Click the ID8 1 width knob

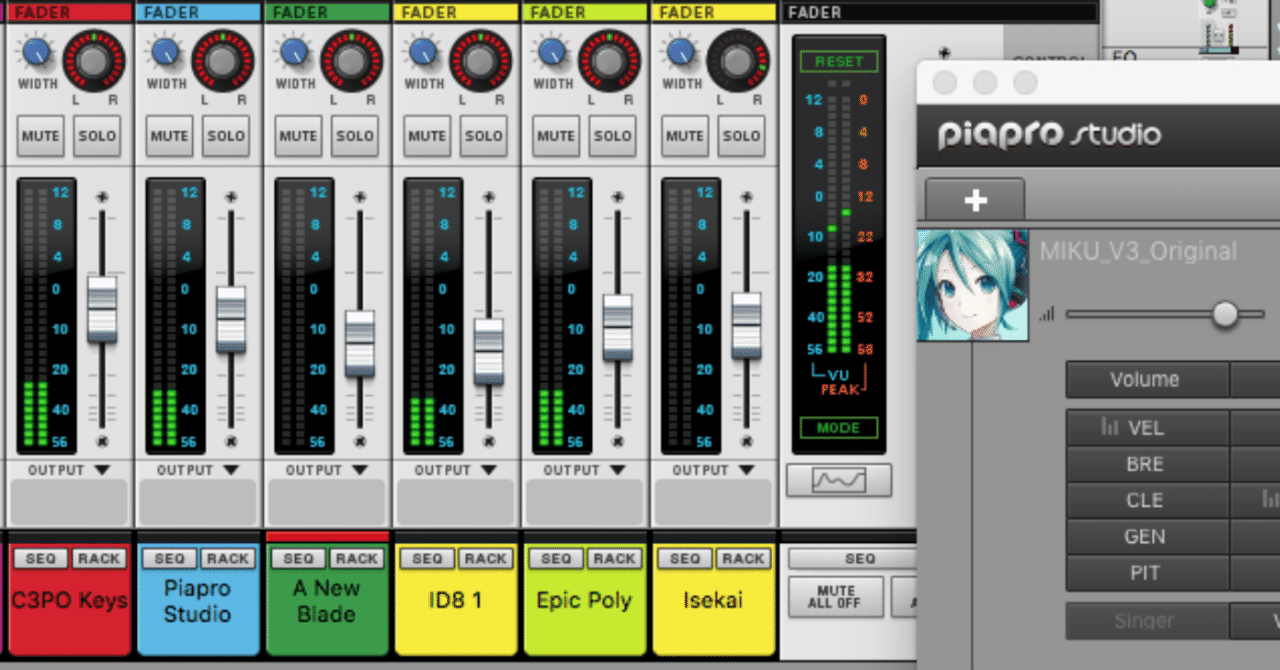[x=424, y=52]
